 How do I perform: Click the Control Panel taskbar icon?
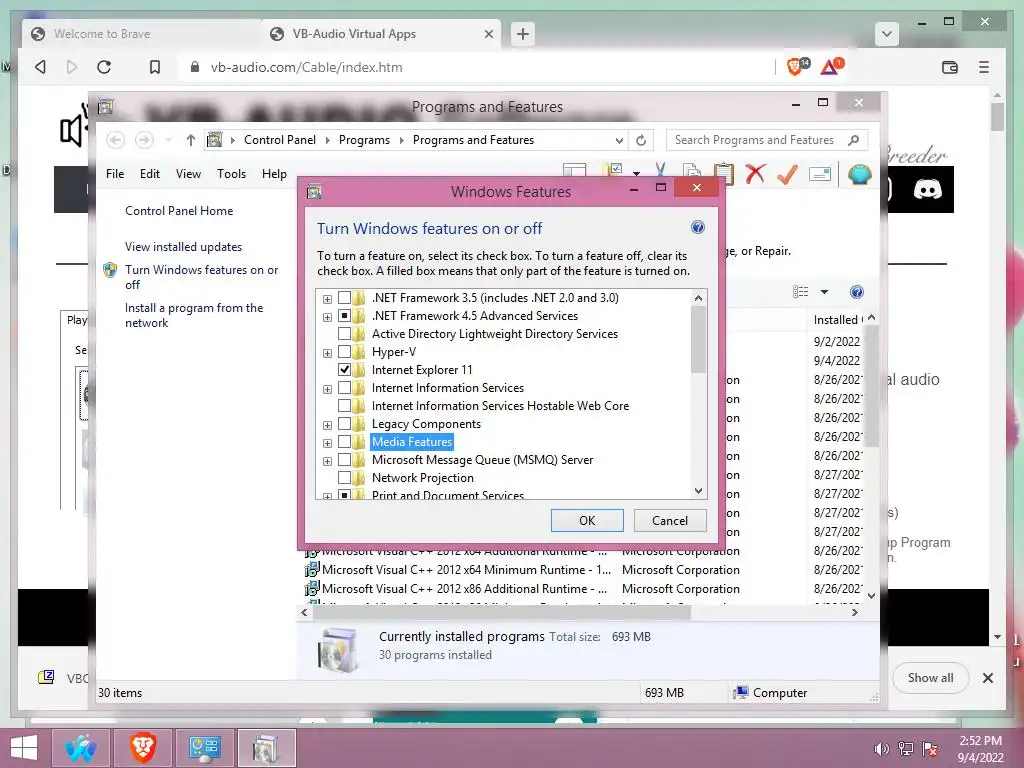(x=204, y=748)
